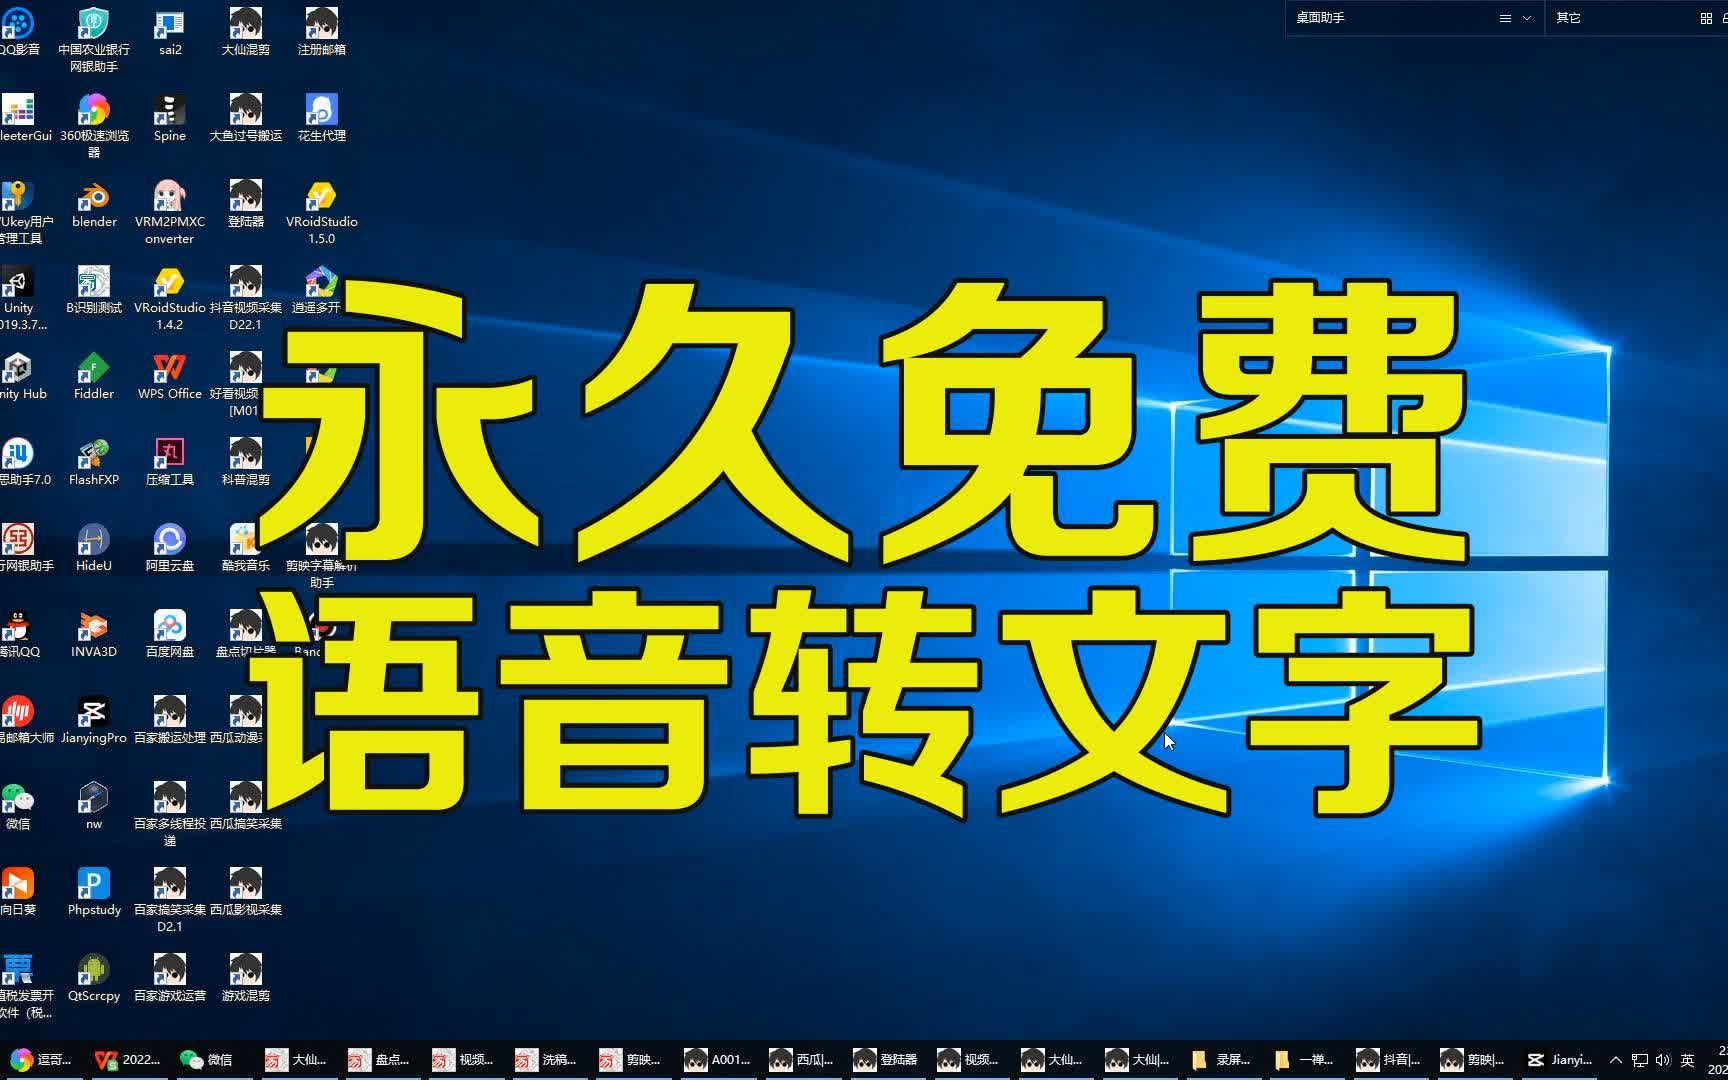Open VRM2PMXConverter desktop icon
The height and width of the screenshot is (1080, 1728).
tap(170, 213)
